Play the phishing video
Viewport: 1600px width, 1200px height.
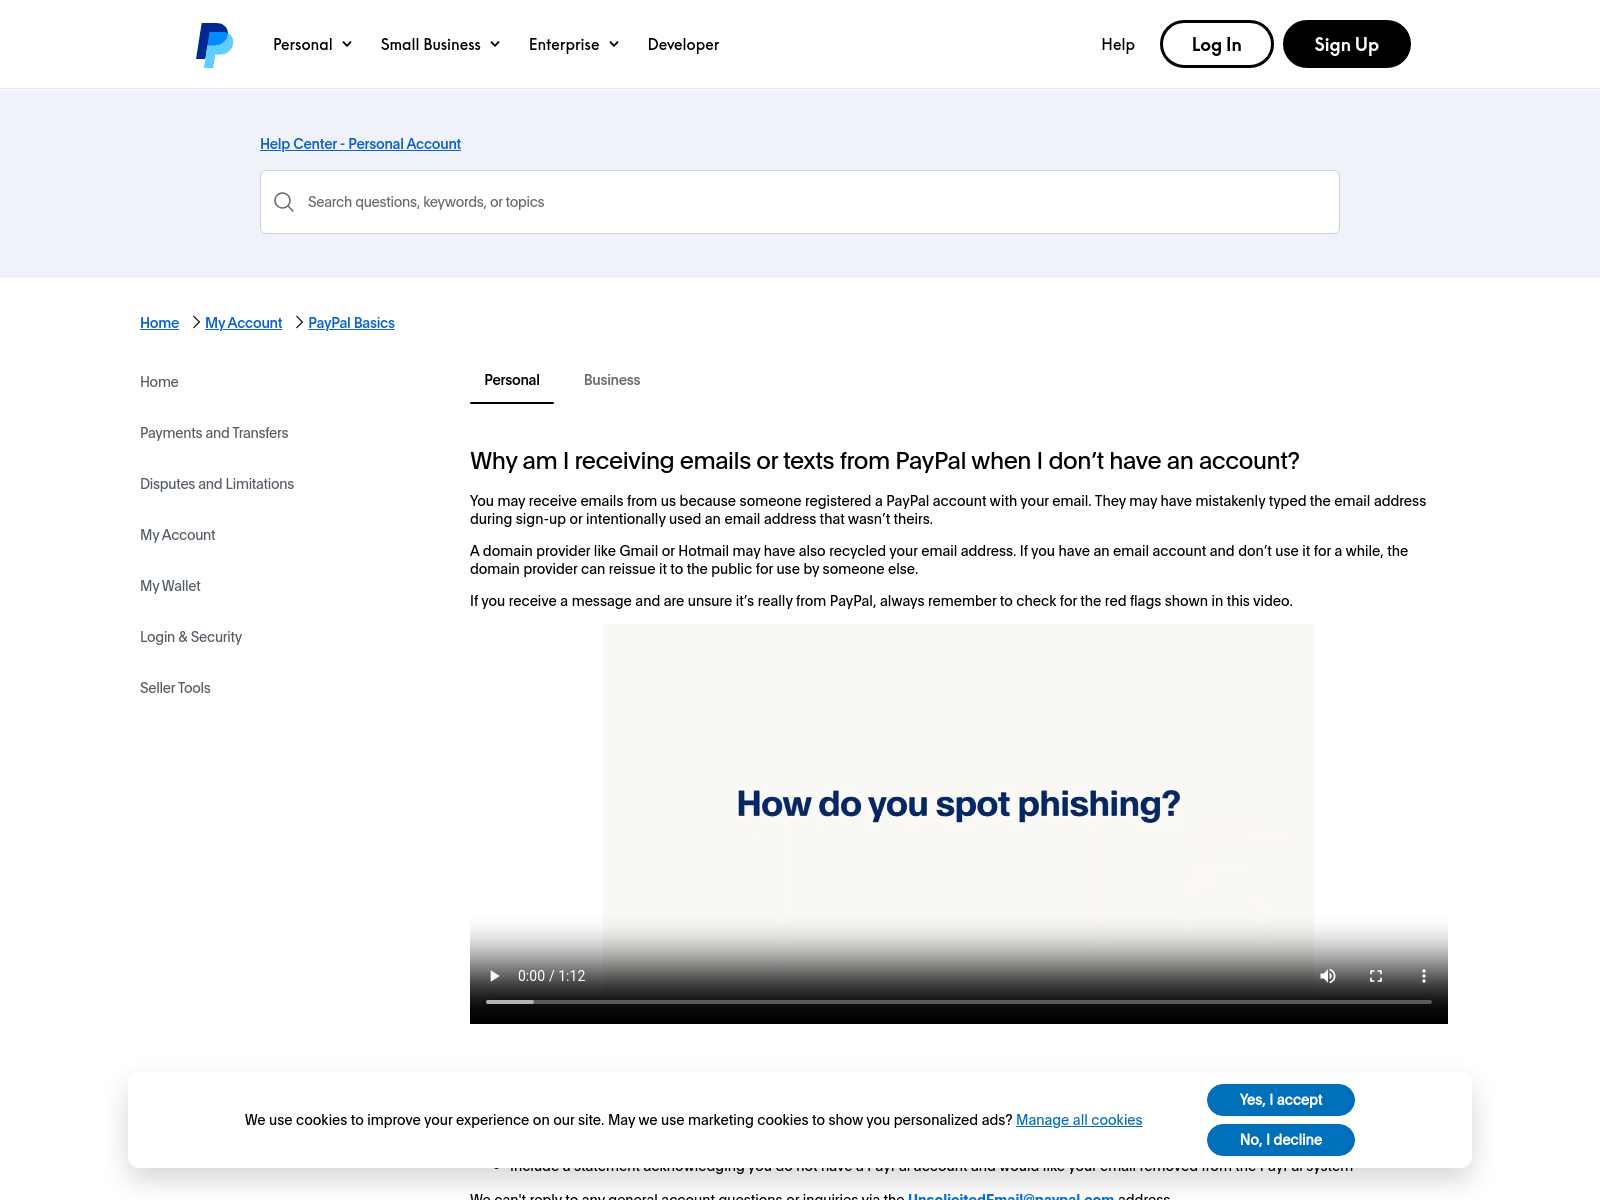[494, 976]
